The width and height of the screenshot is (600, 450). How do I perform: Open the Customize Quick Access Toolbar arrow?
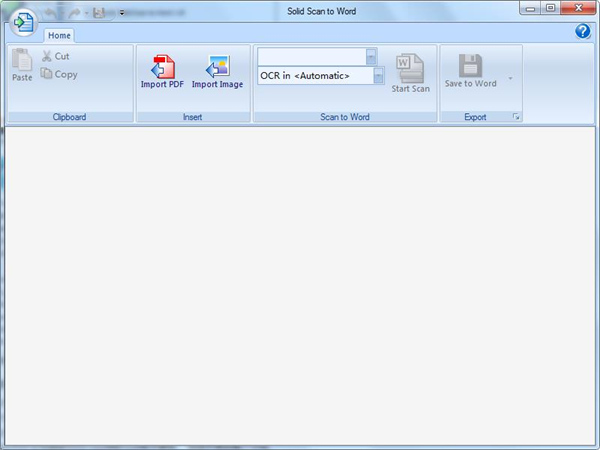tap(122, 13)
